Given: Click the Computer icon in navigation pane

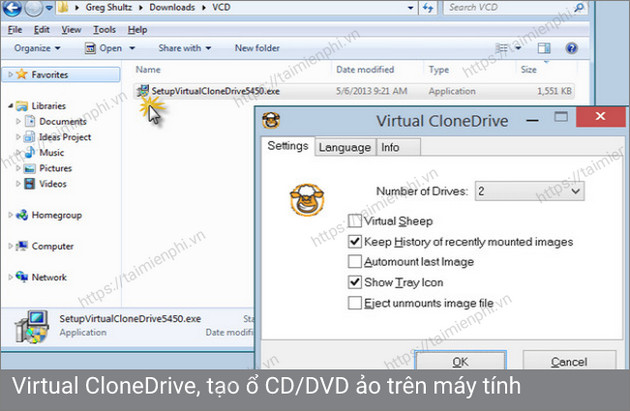Looking at the screenshot, I should pos(22,246).
